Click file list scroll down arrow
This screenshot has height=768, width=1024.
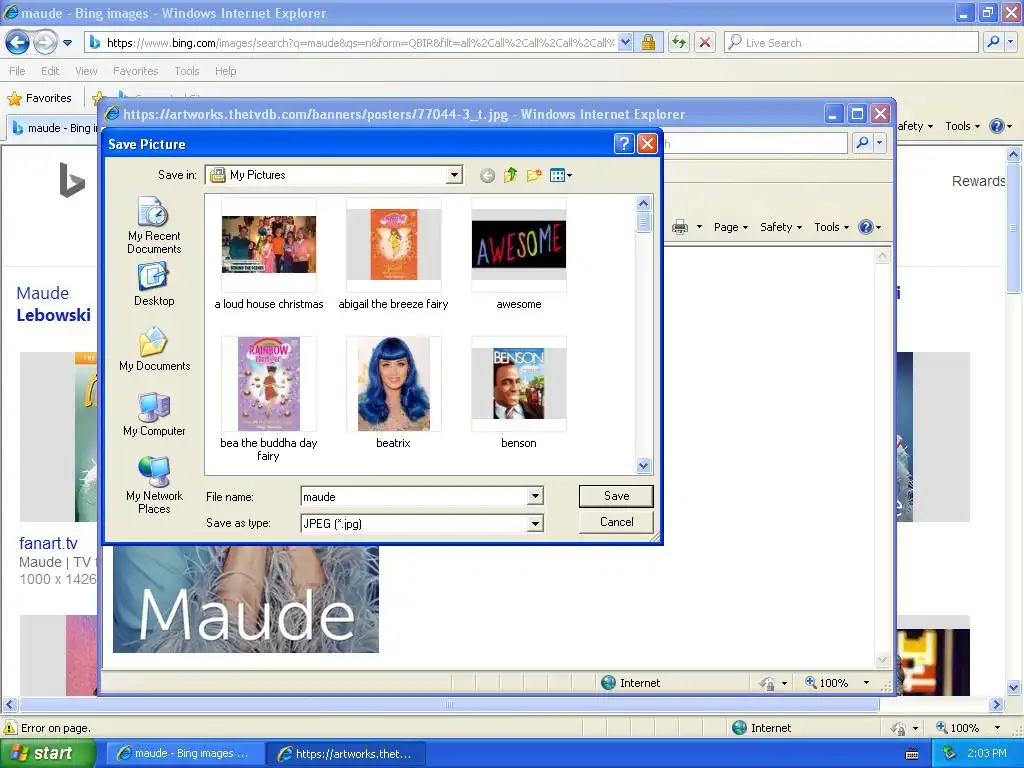(x=643, y=466)
